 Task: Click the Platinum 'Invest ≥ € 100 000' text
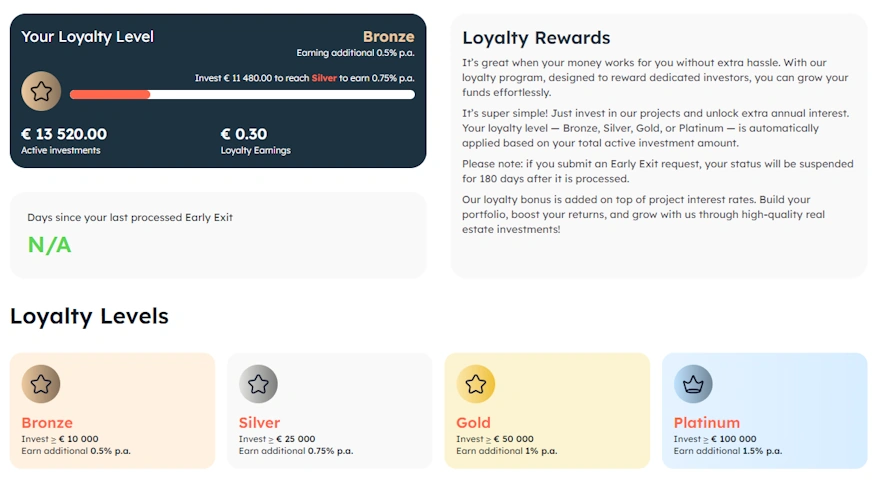(712, 439)
